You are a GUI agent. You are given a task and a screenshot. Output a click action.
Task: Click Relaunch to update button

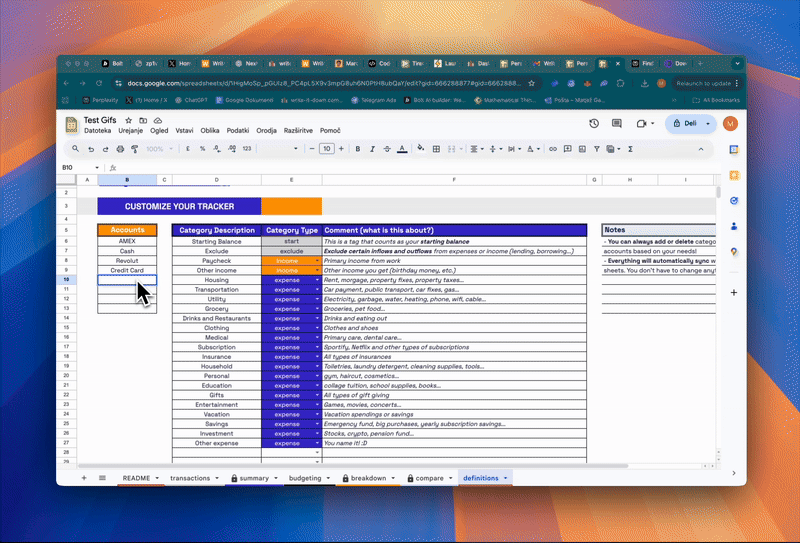point(704,83)
